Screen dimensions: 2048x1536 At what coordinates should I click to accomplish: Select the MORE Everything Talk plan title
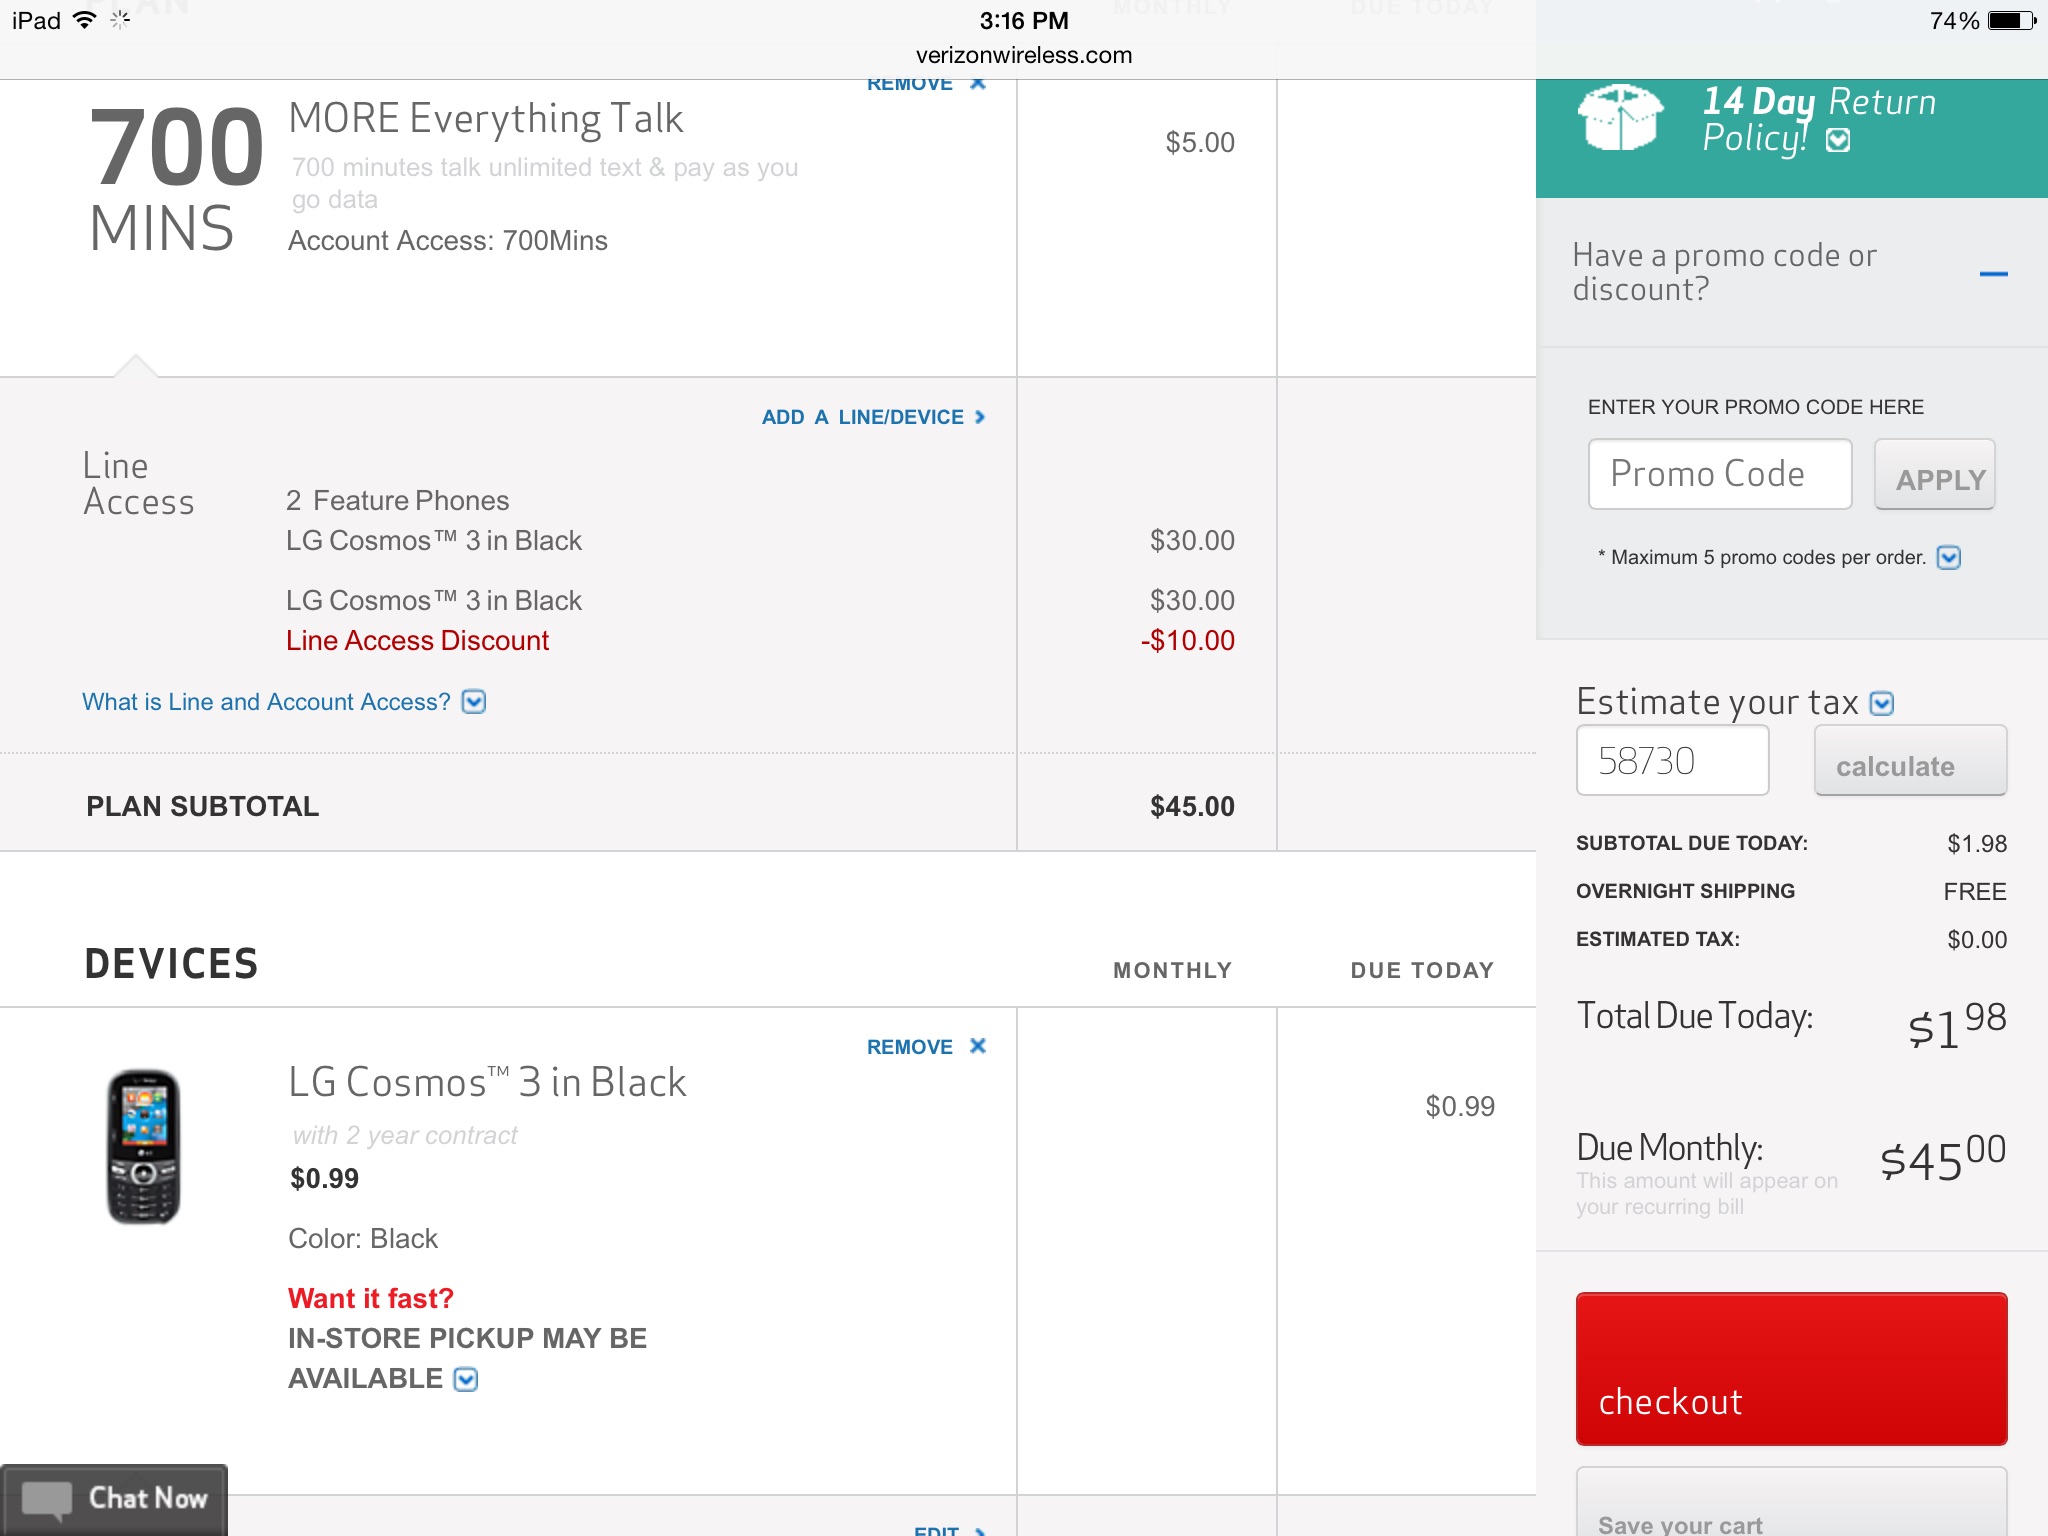(x=486, y=119)
